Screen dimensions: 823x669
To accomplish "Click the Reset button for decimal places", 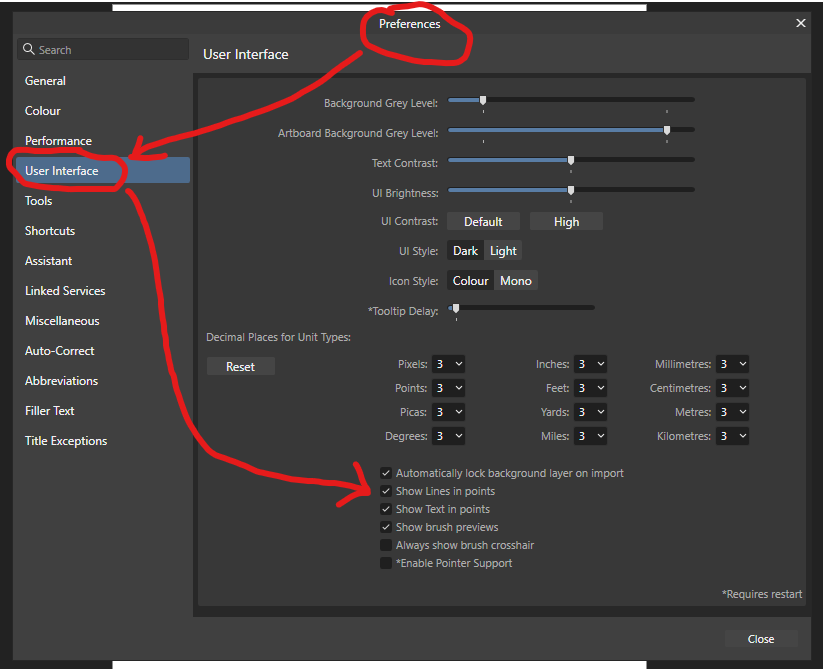I will (240, 366).
